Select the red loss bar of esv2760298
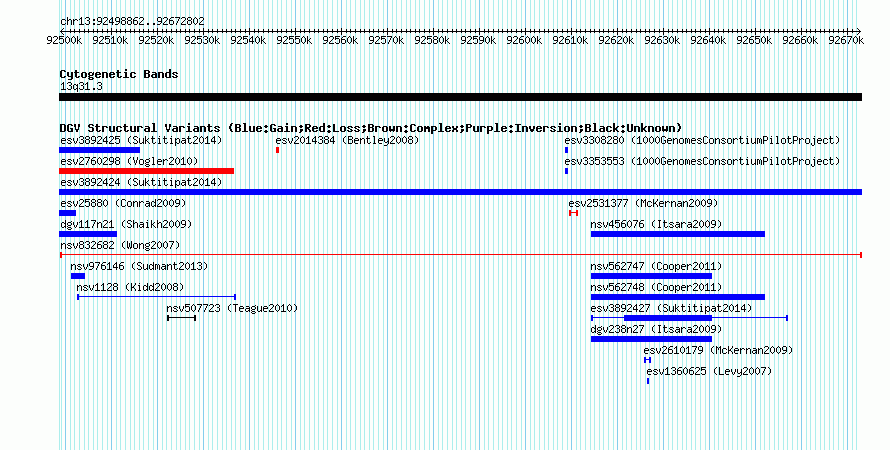The height and width of the screenshot is (450, 890). pyautogui.click(x=146, y=171)
